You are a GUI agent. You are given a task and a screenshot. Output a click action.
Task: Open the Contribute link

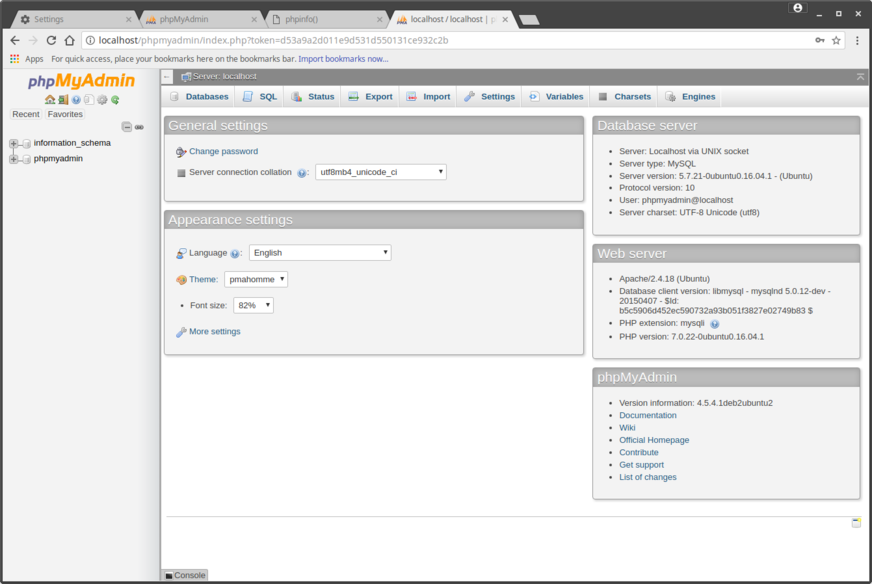(638, 452)
